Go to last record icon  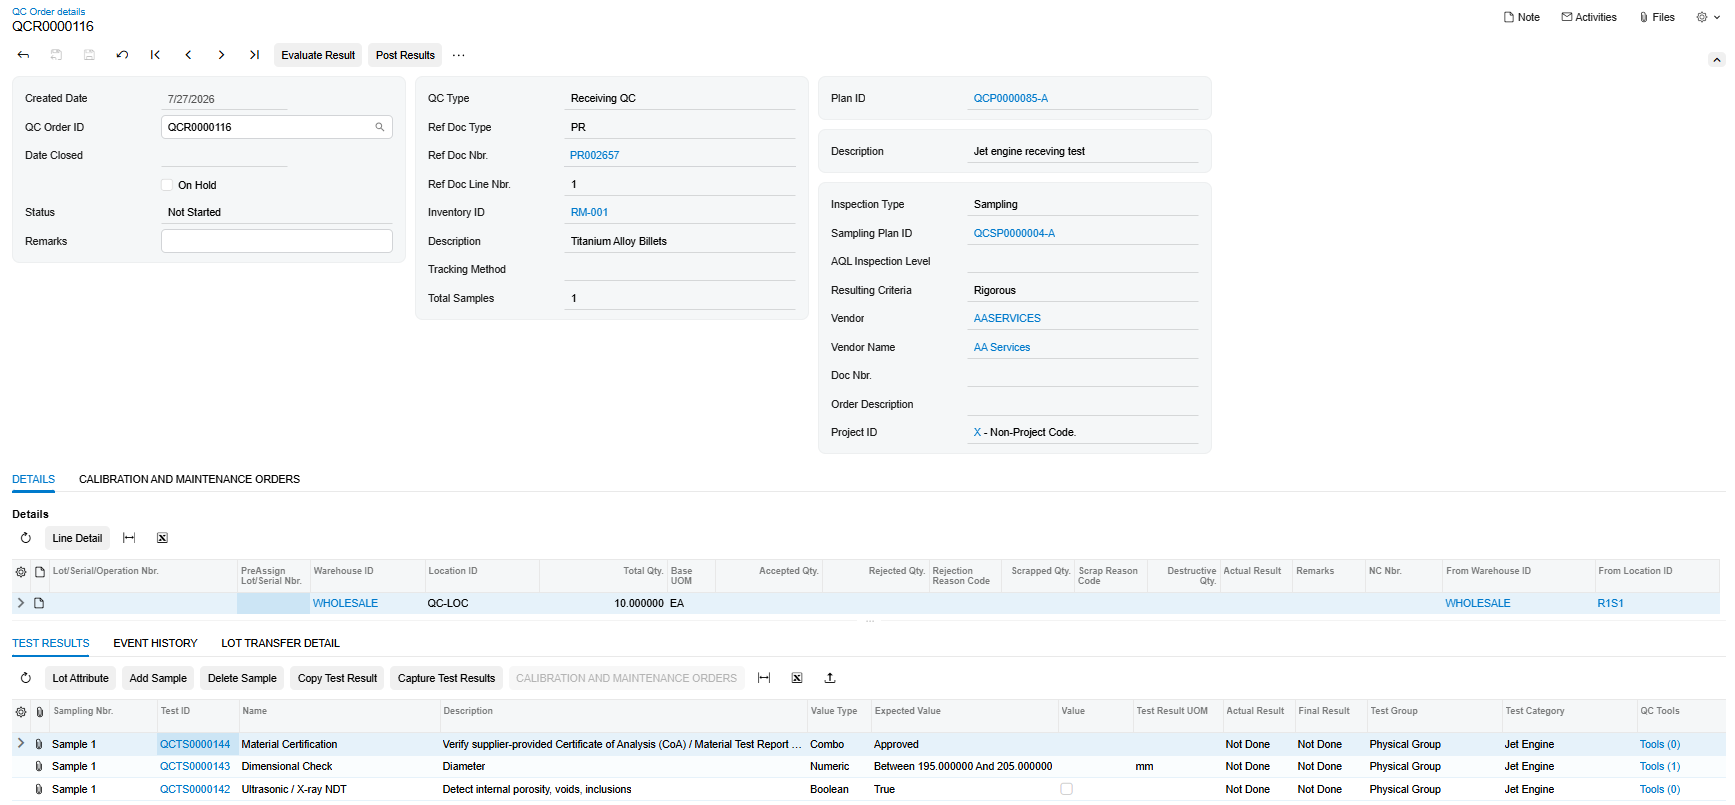pos(254,55)
